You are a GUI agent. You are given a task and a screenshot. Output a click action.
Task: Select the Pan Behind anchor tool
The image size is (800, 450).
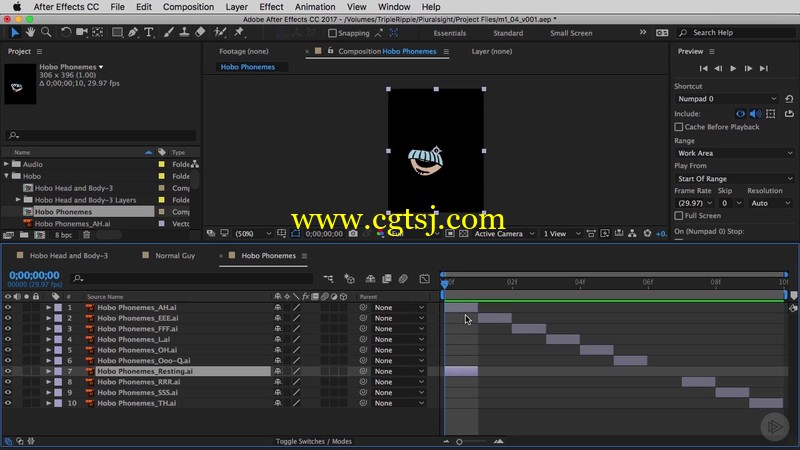[97, 32]
